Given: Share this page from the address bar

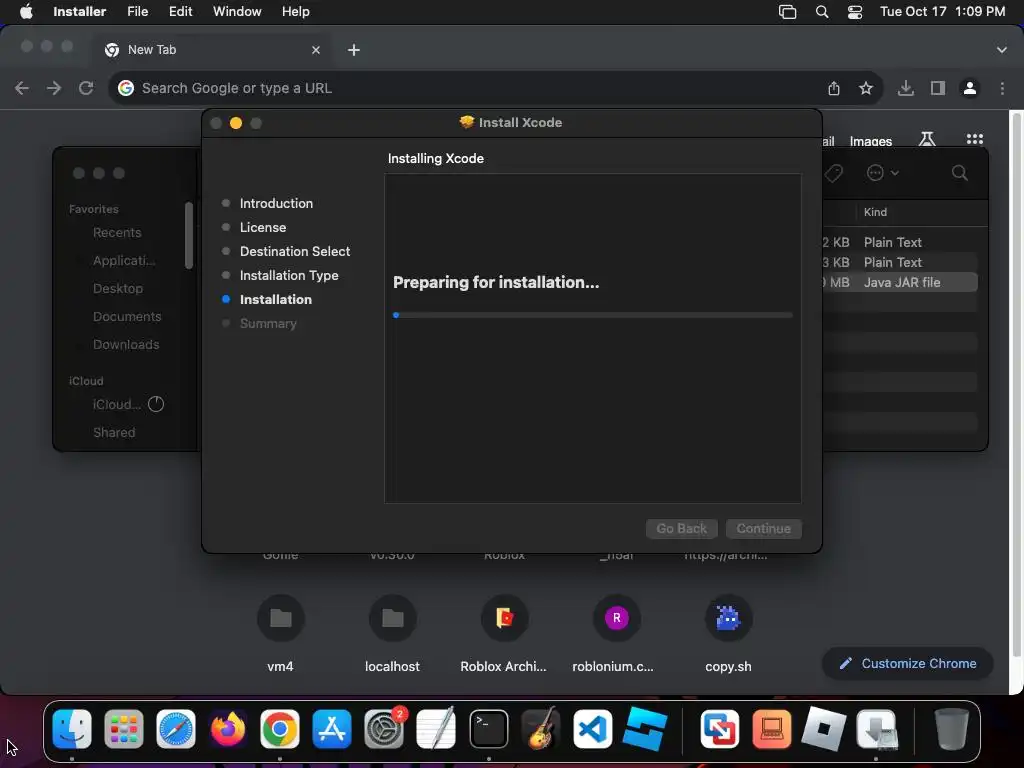Looking at the screenshot, I should pyautogui.click(x=834, y=88).
